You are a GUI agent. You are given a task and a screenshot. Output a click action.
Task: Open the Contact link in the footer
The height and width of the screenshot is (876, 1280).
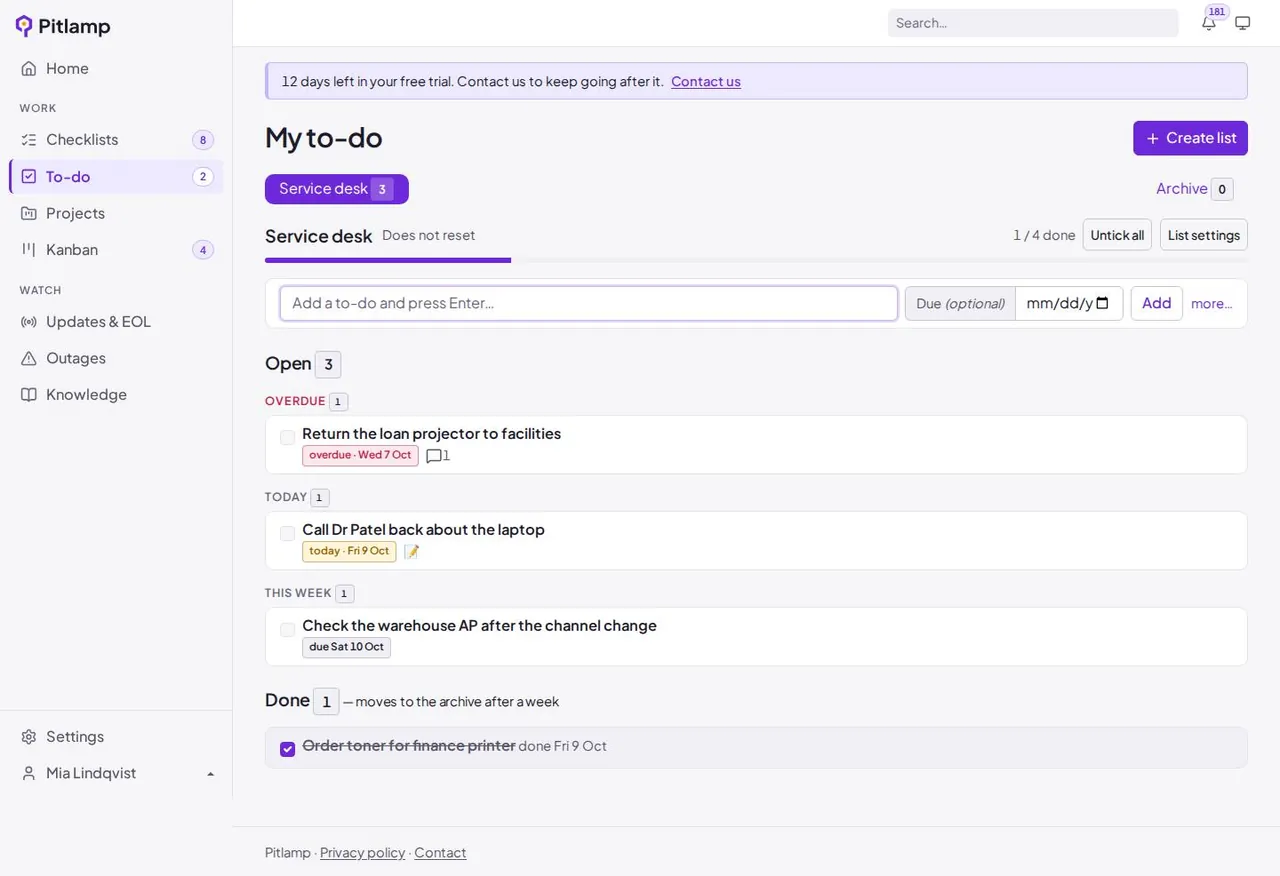pos(440,853)
